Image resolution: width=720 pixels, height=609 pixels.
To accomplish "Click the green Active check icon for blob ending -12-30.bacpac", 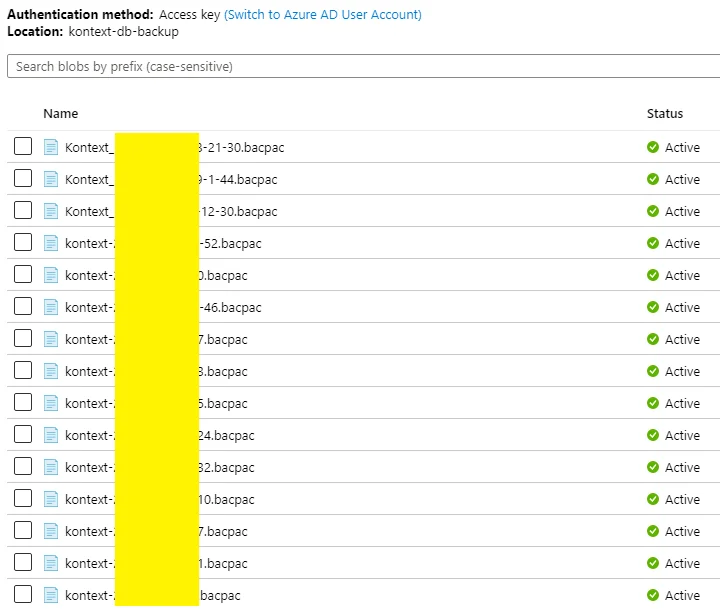I will 653,211.
